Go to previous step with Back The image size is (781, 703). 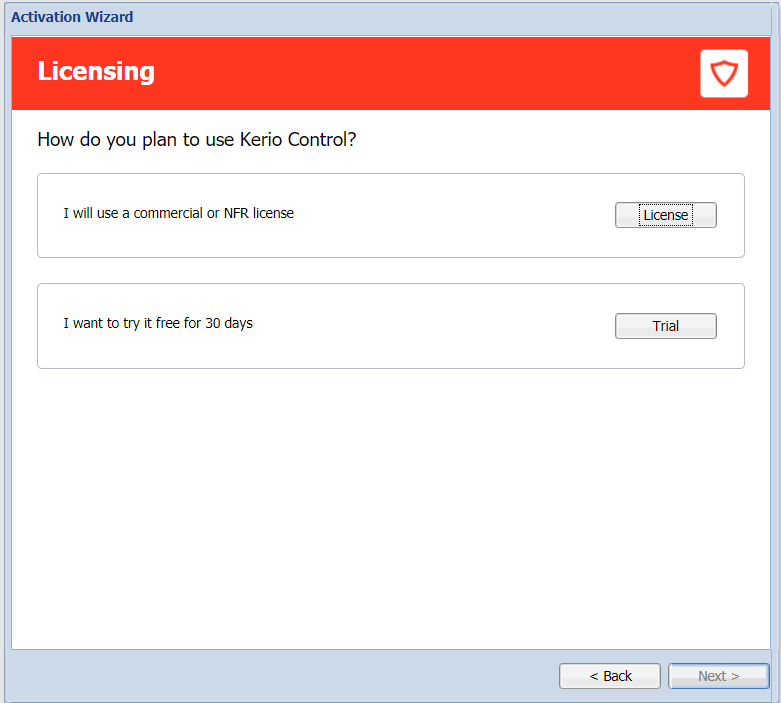click(610, 676)
